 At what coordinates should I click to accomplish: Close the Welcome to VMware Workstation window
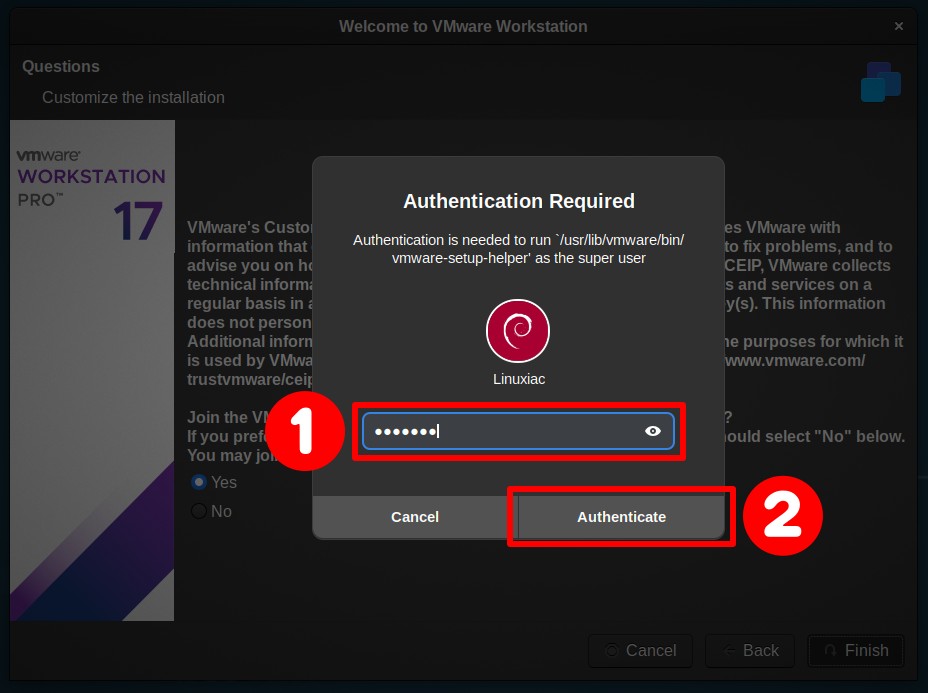pyautogui.click(x=898, y=26)
